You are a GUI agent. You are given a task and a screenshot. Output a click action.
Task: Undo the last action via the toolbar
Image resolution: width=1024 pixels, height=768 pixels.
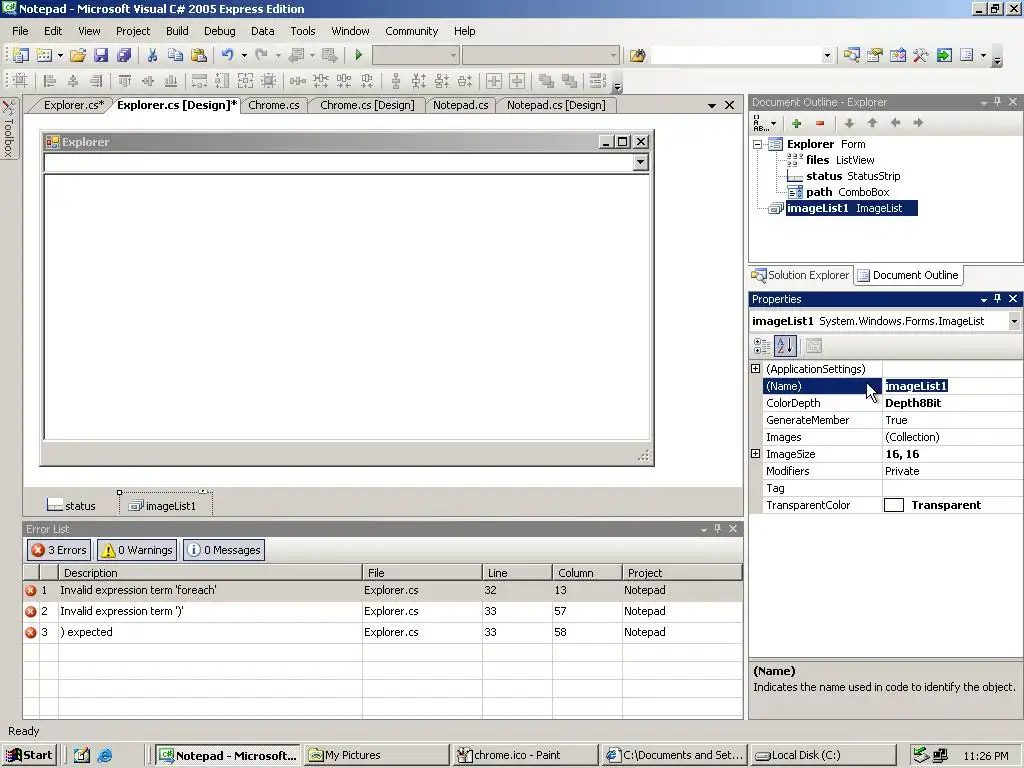[x=227, y=56]
